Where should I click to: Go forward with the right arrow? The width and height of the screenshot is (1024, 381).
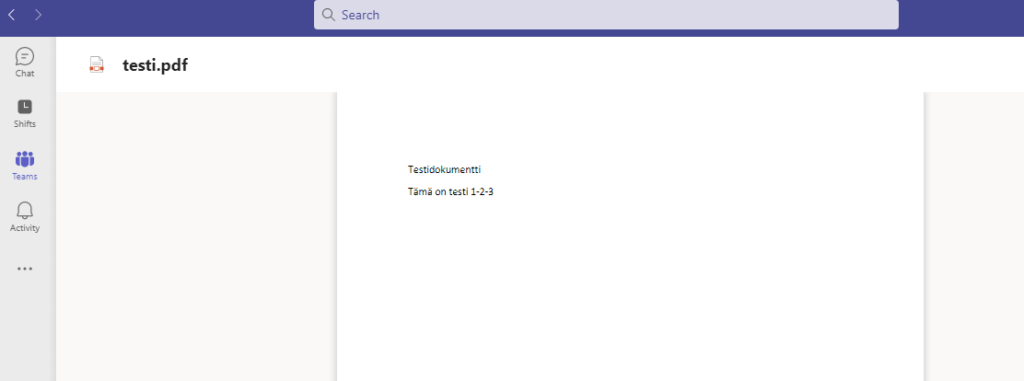38,14
